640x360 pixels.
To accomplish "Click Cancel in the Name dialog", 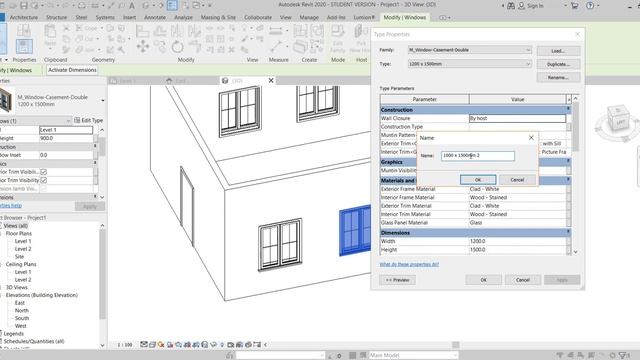I will 517,180.
